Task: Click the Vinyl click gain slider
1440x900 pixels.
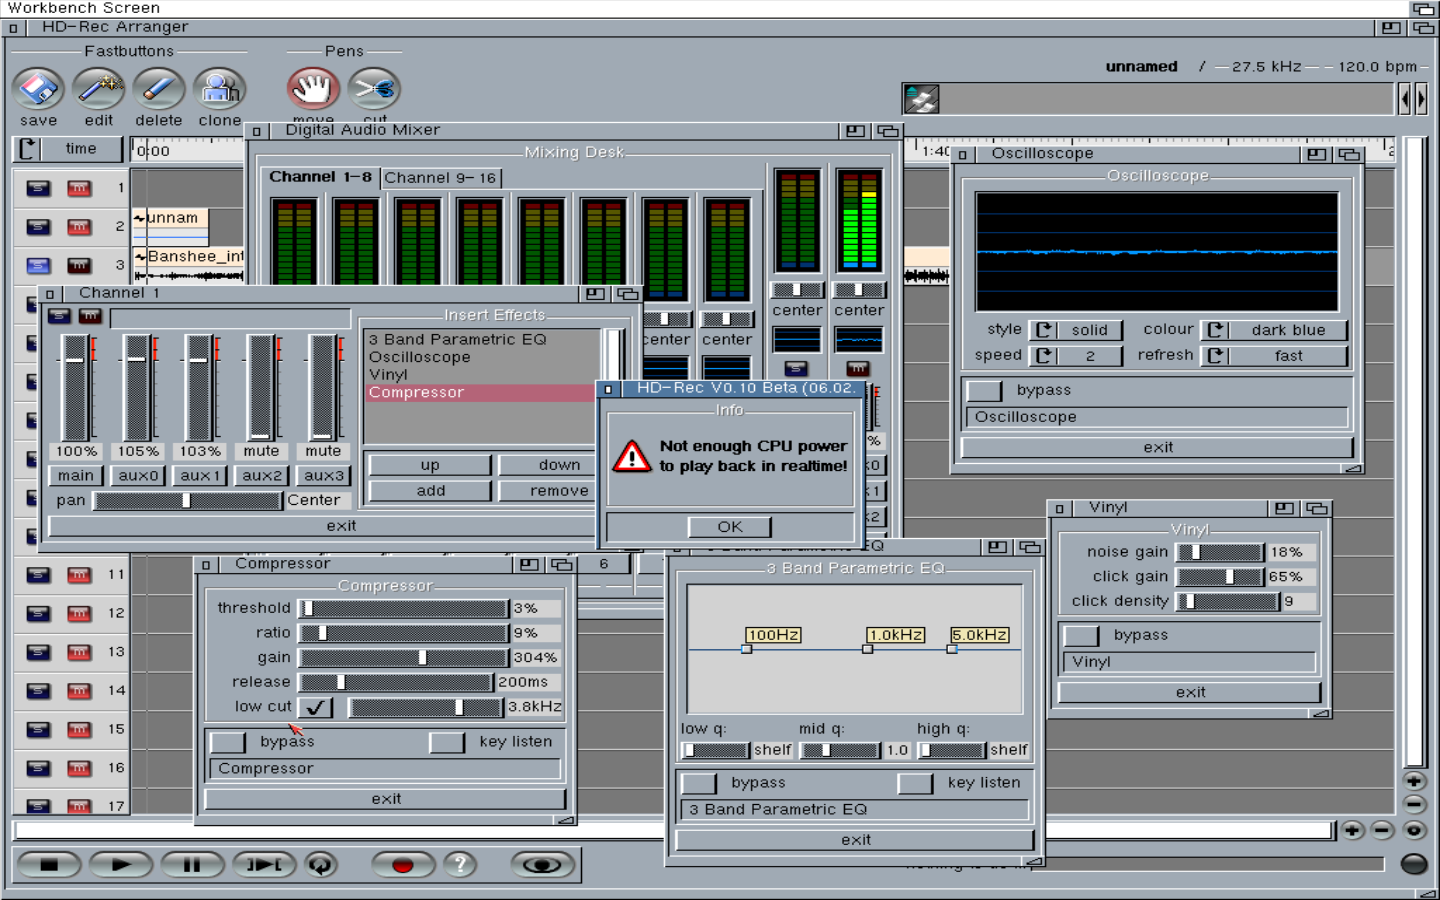Action: pos(1220,577)
